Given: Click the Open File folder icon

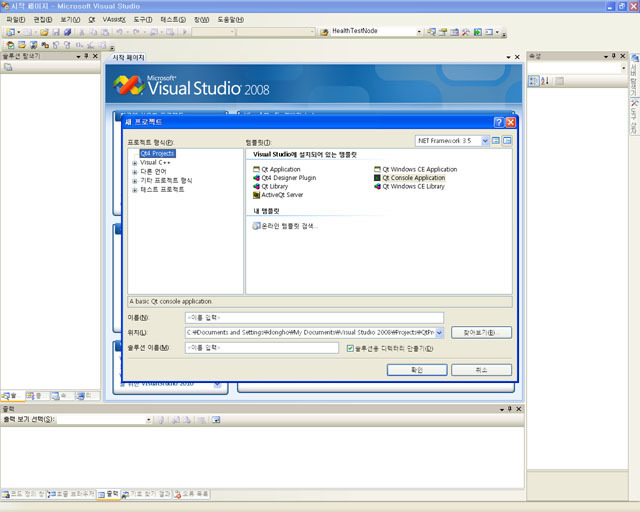Looking at the screenshot, I should (x=44, y=32).
